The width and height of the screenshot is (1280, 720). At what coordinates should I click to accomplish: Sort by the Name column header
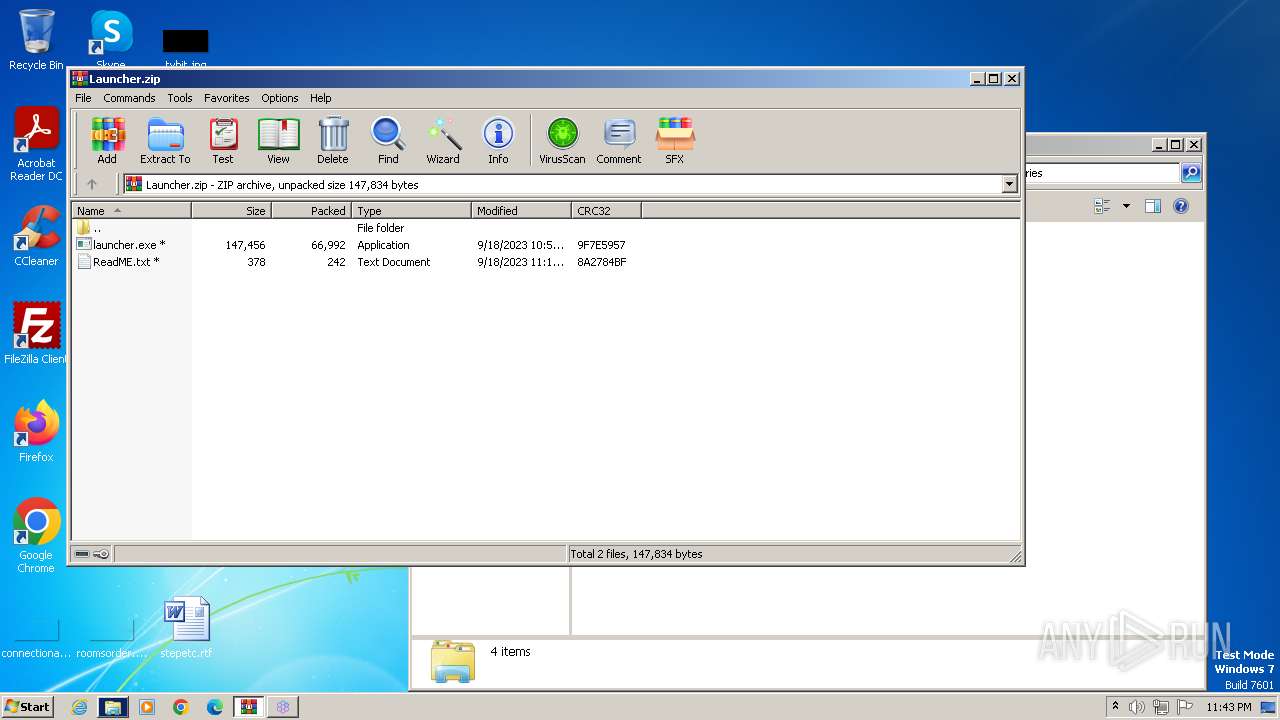click(x=131, y=211)
